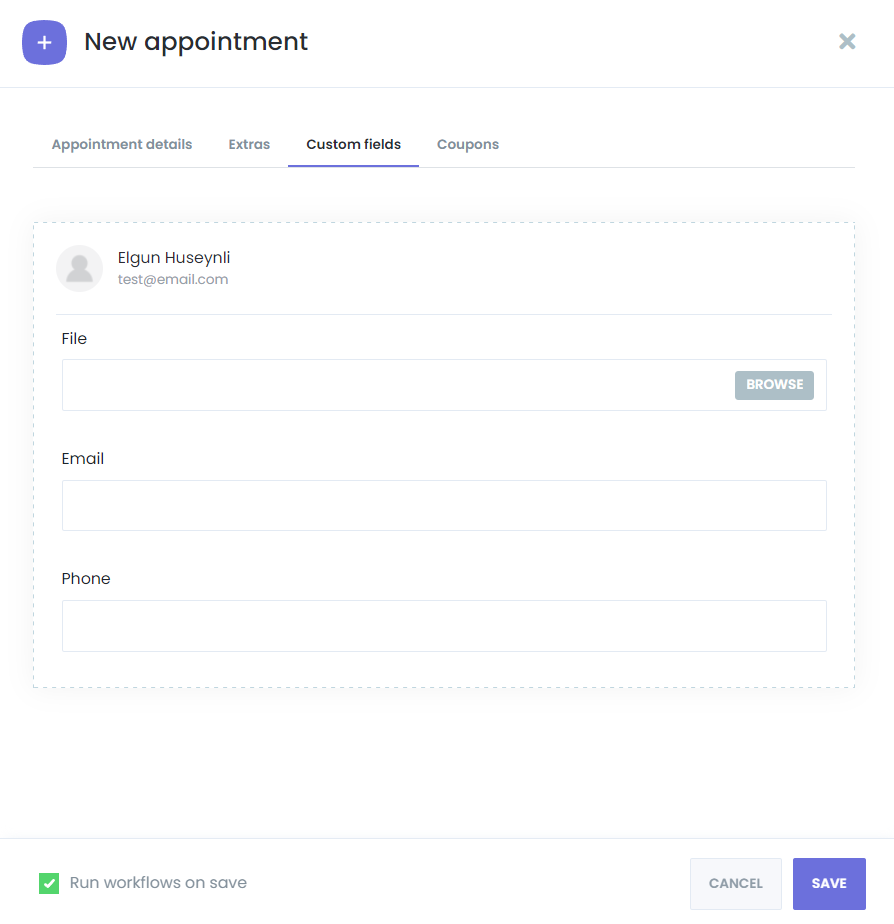Open the Extras tab
Screen dimensions: 894x924
(x=249, y=144)
